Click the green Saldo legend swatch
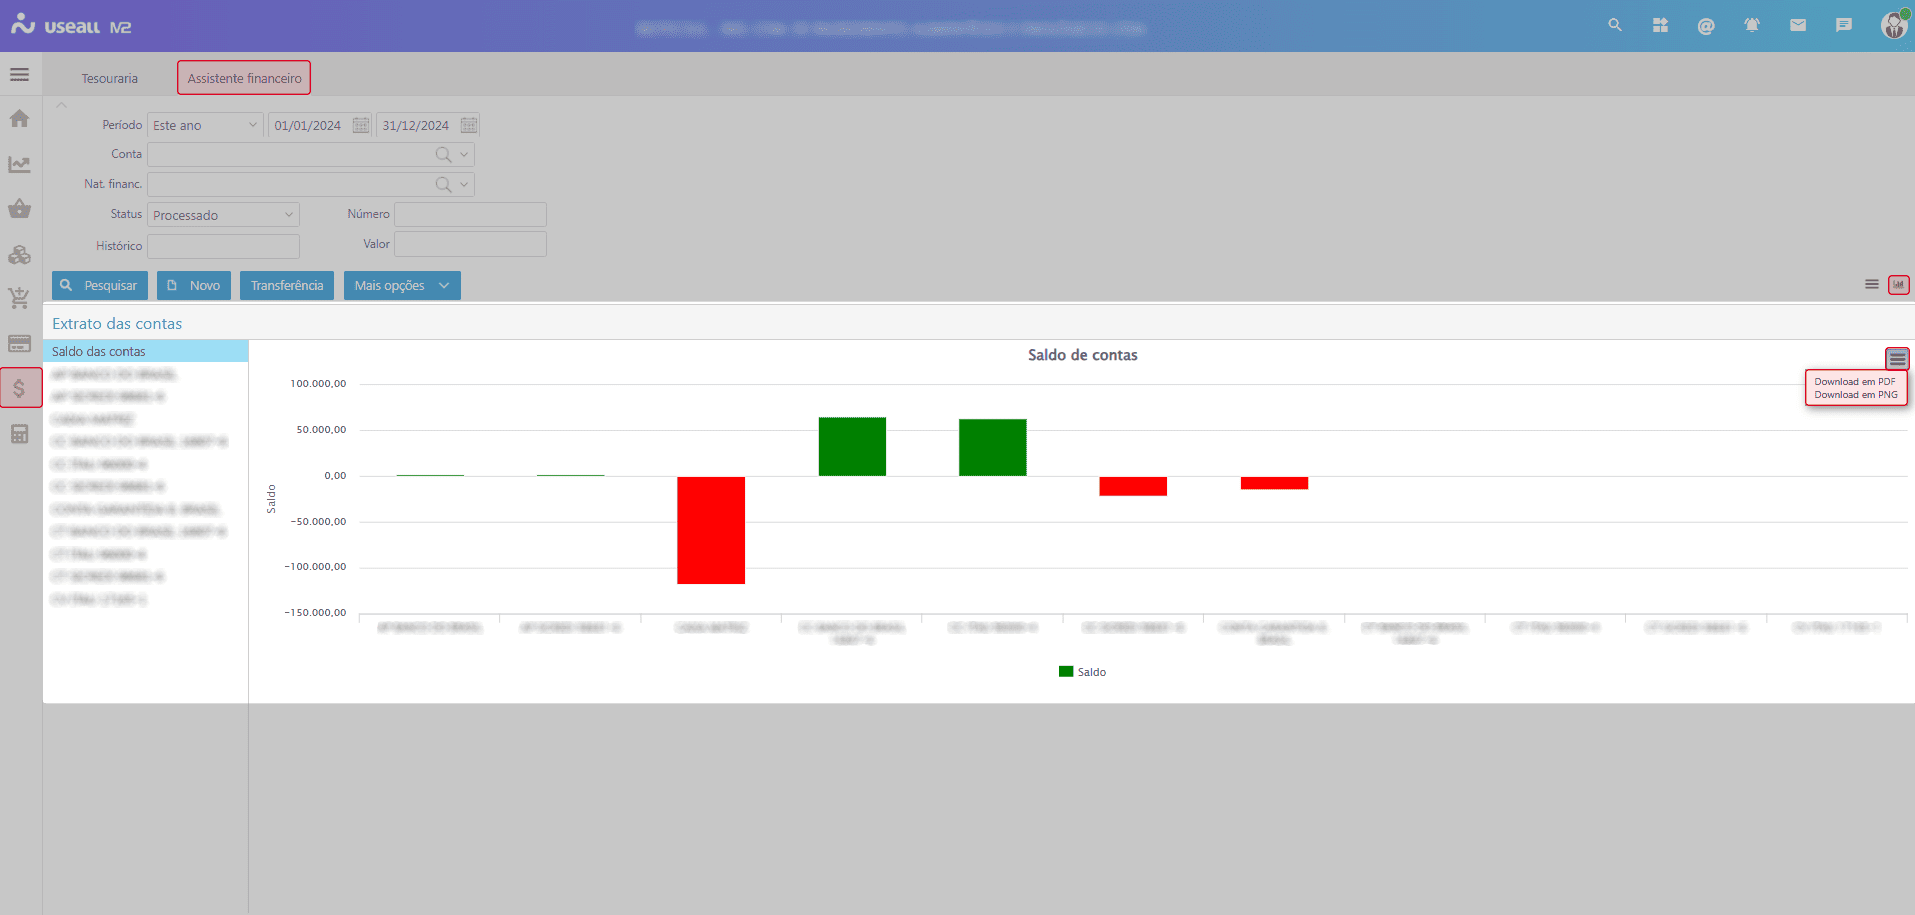 tap(1065, 672)
